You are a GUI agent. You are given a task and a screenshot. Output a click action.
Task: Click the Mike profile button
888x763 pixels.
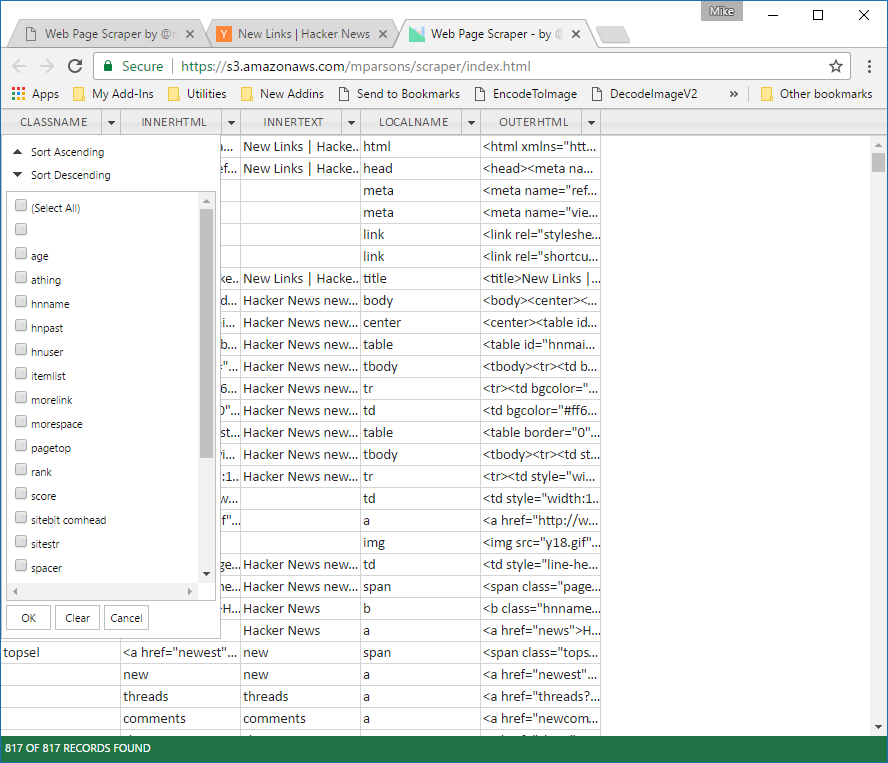[722, 11]
